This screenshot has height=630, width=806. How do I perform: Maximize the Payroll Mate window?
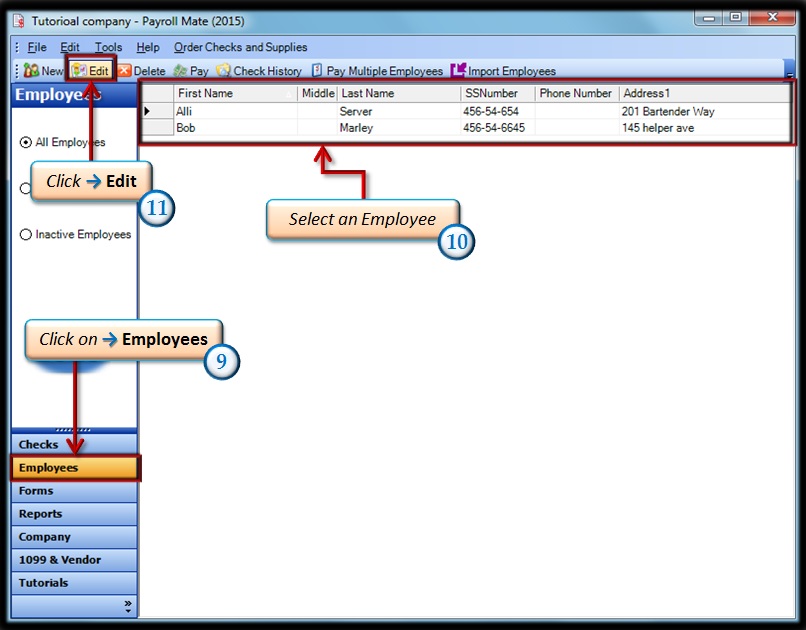[x=736, y=17]
